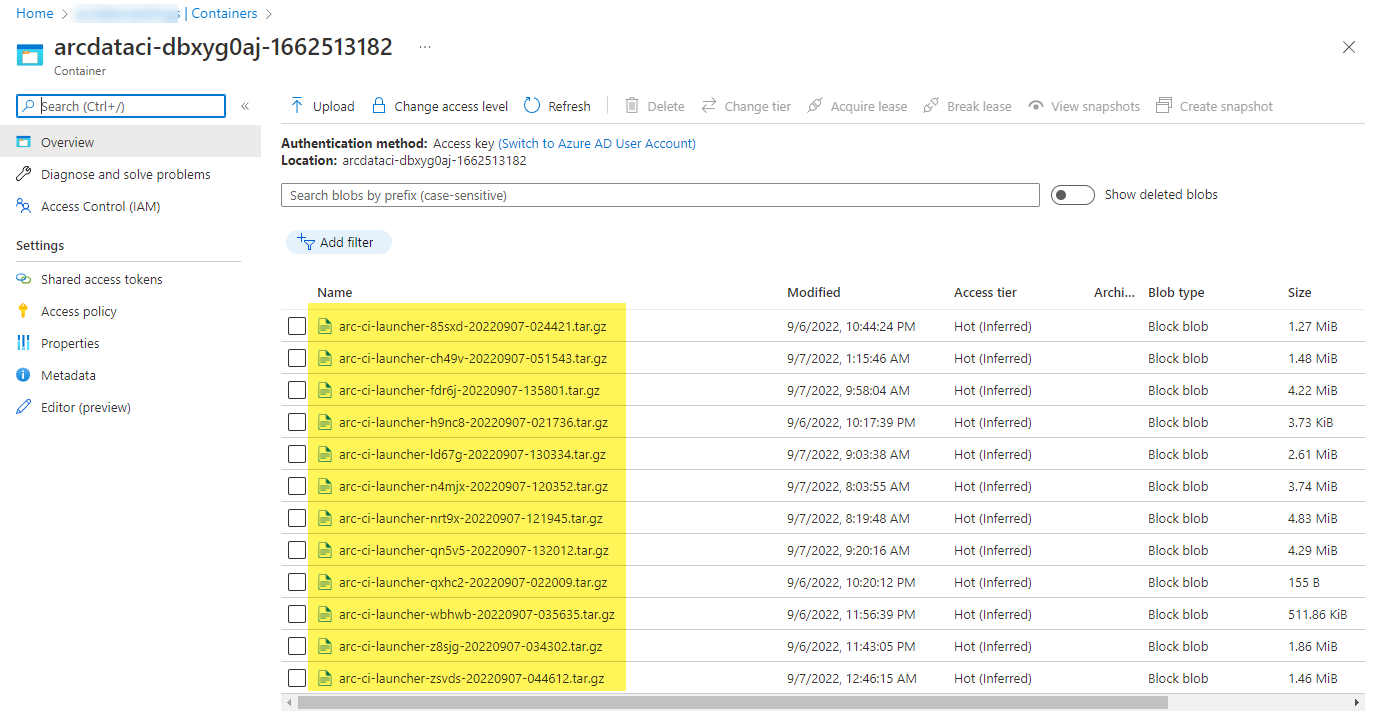Open Shared access tokens settings
Viewport: 1384px width, 712px height.
(x=101, y=279)
